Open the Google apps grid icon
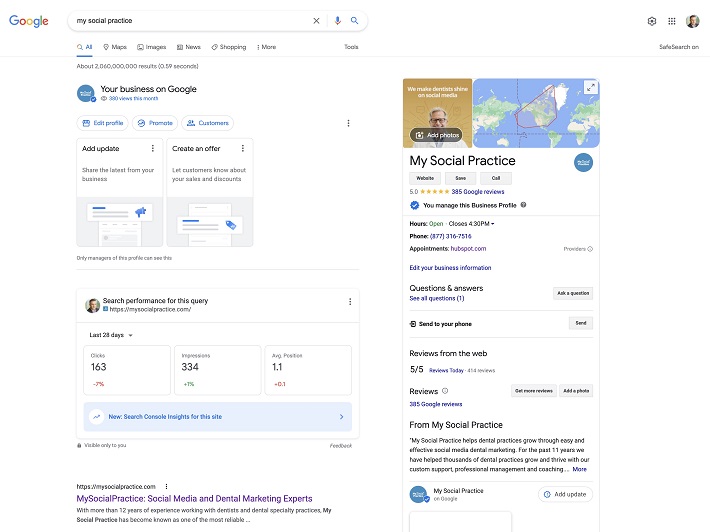710x532 pixels. pos(672,21)
